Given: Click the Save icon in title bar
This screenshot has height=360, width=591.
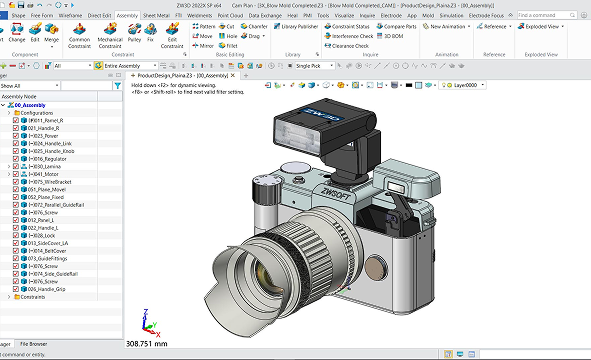Looking at the screenshot, I should 21,5.
